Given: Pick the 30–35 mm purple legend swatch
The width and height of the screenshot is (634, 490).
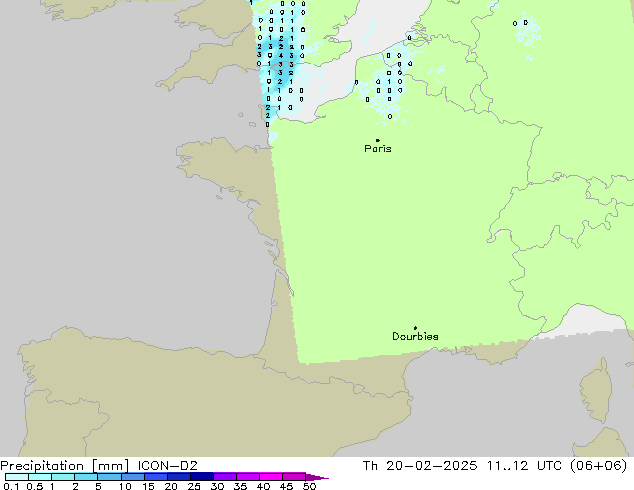Looking at the screenshot, I should [225, 477].
